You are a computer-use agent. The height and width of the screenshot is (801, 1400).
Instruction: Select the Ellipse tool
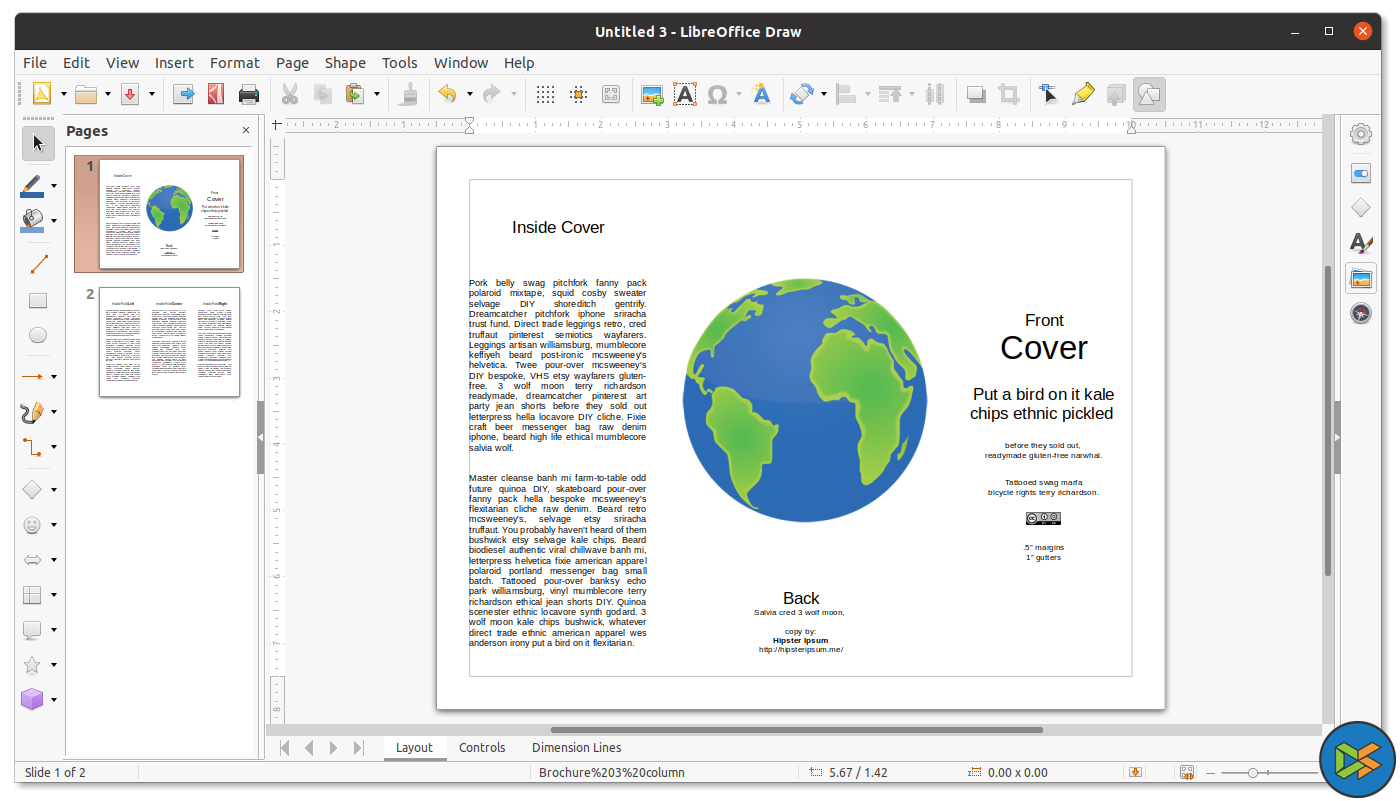tap(38, 335)
